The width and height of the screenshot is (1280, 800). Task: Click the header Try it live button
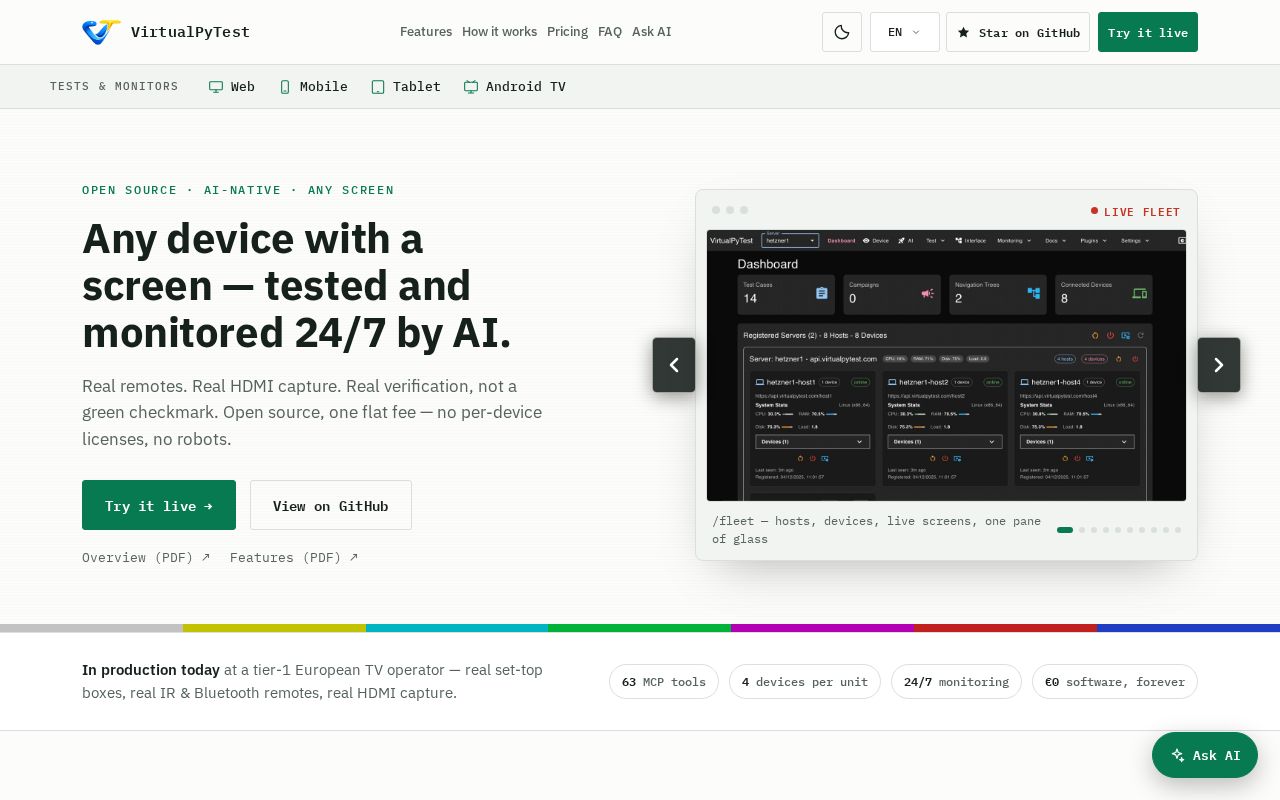coord(1148,32)
